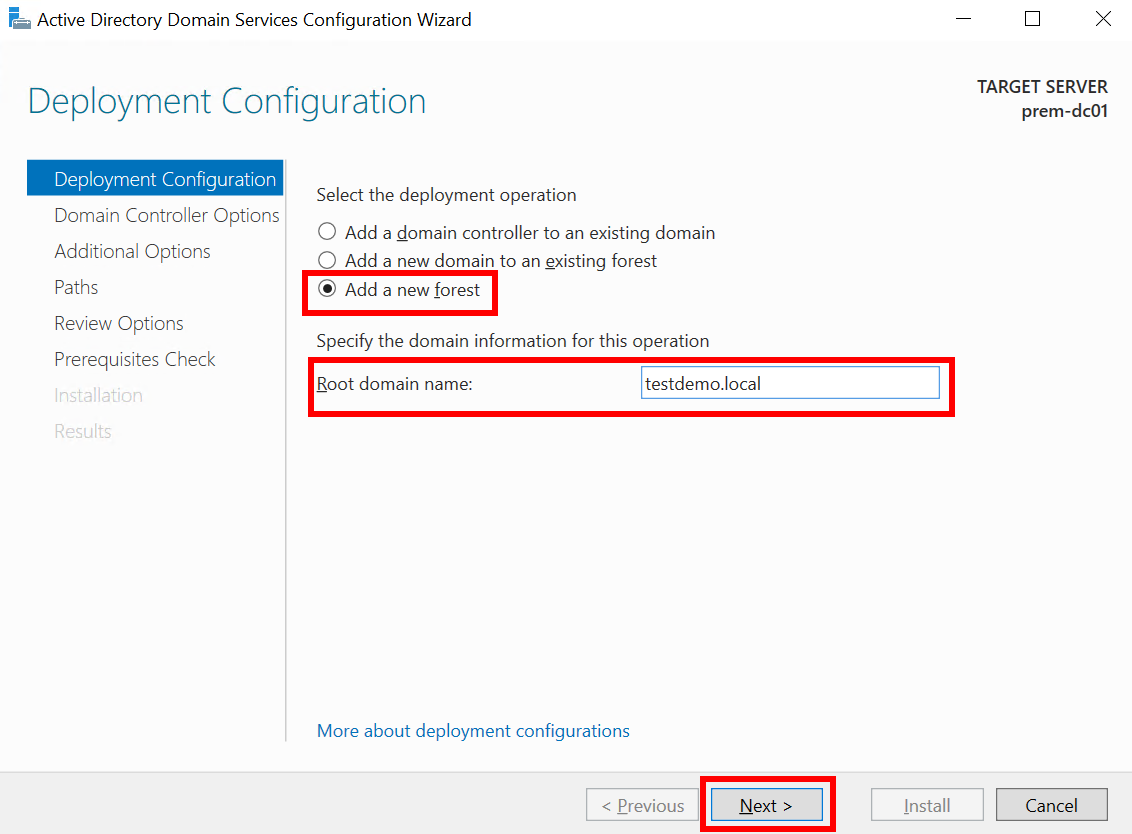Click the wizard app icon in title bar
Viewport: 1132px width, 834px height.
click(19, 19)
